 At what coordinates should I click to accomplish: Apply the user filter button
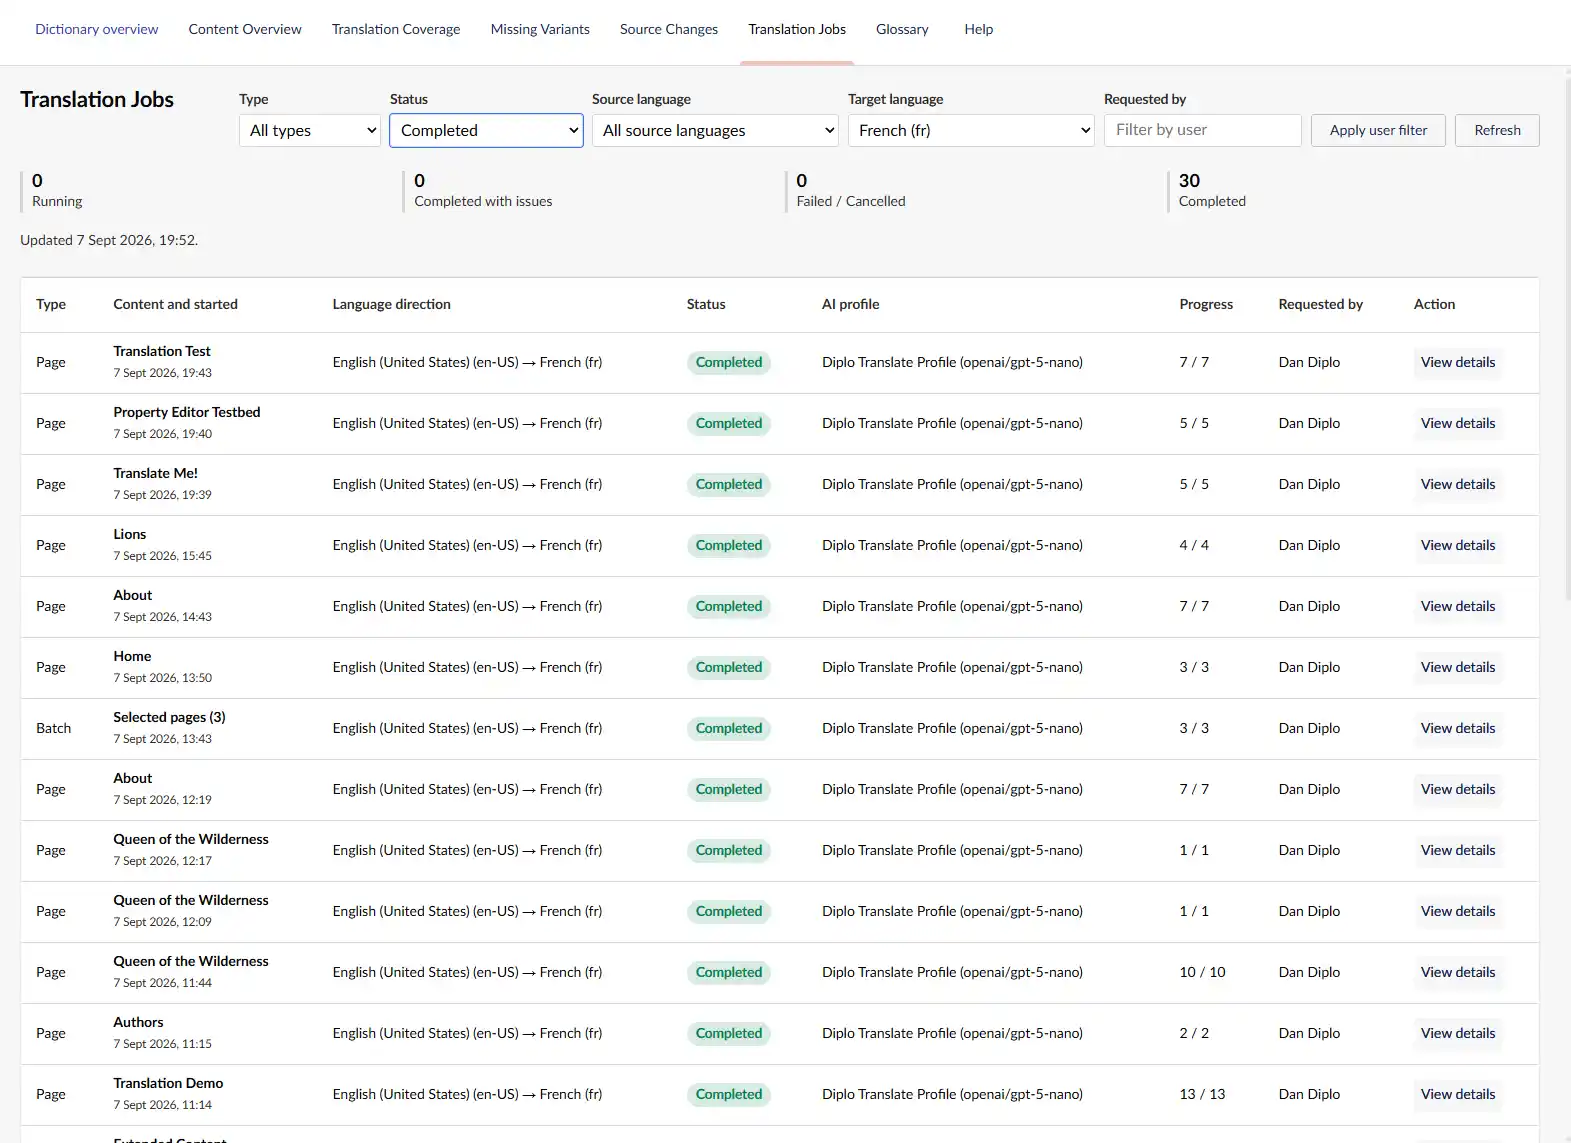tap(1378, 130)
